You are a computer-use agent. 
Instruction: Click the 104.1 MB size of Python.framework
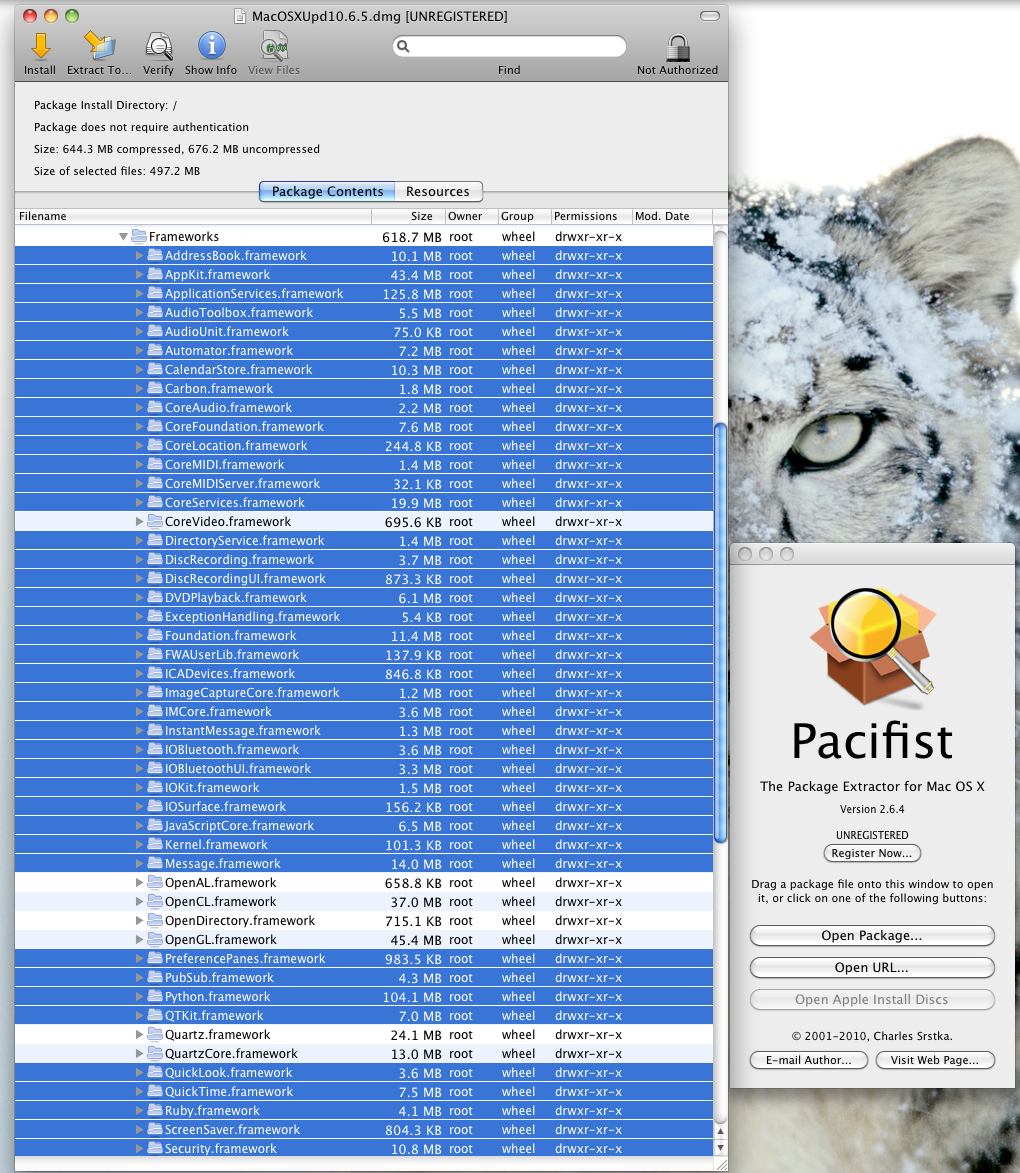pyautogui.click(x=412, y=997)
